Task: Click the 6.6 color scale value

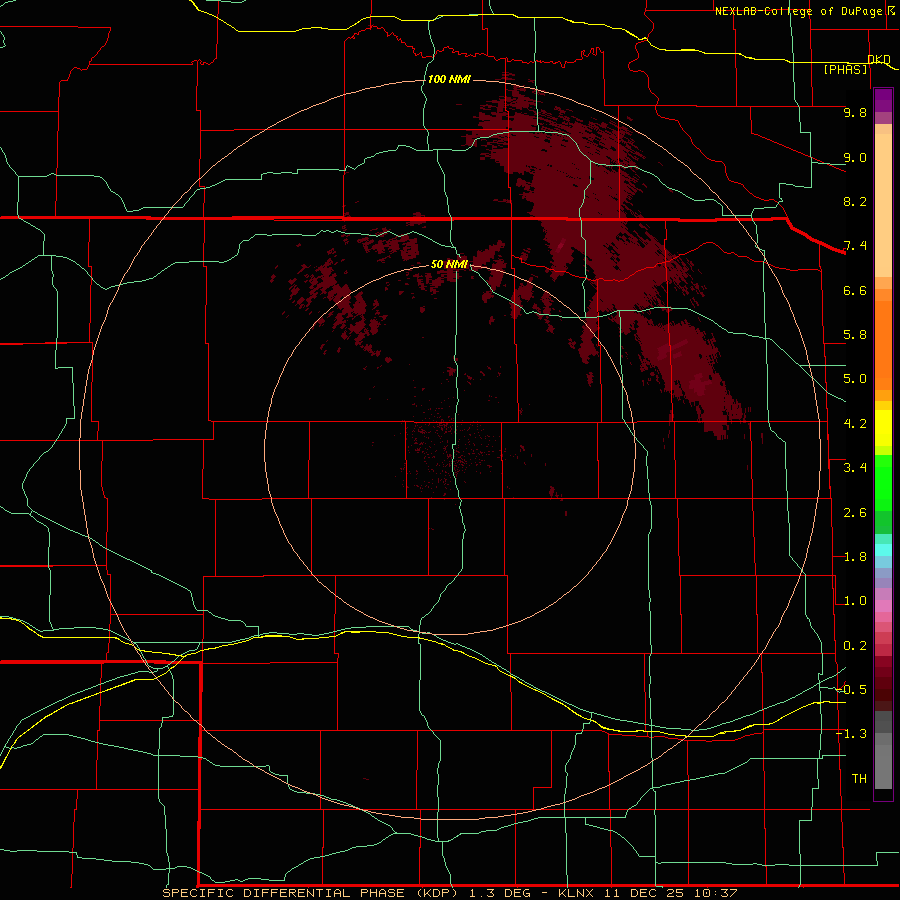Action: [855, 290]
